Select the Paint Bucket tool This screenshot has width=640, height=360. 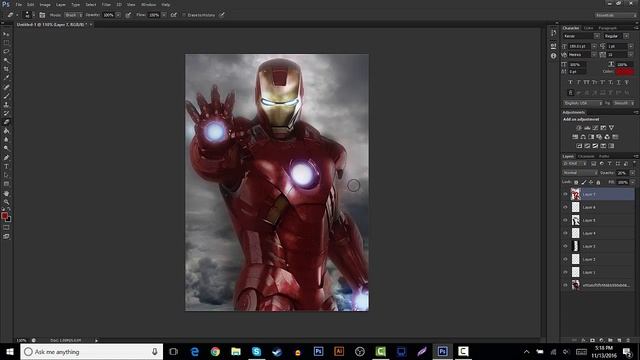(6, 131)
